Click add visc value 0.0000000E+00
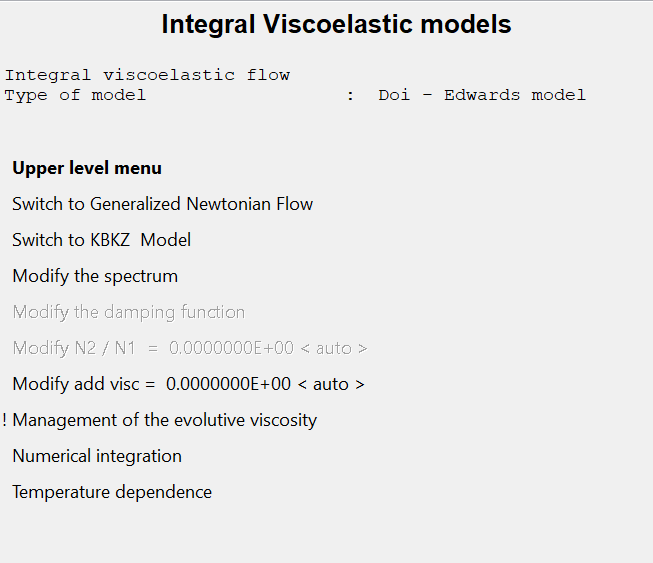 pyautogui.click(x=228, y=384)
